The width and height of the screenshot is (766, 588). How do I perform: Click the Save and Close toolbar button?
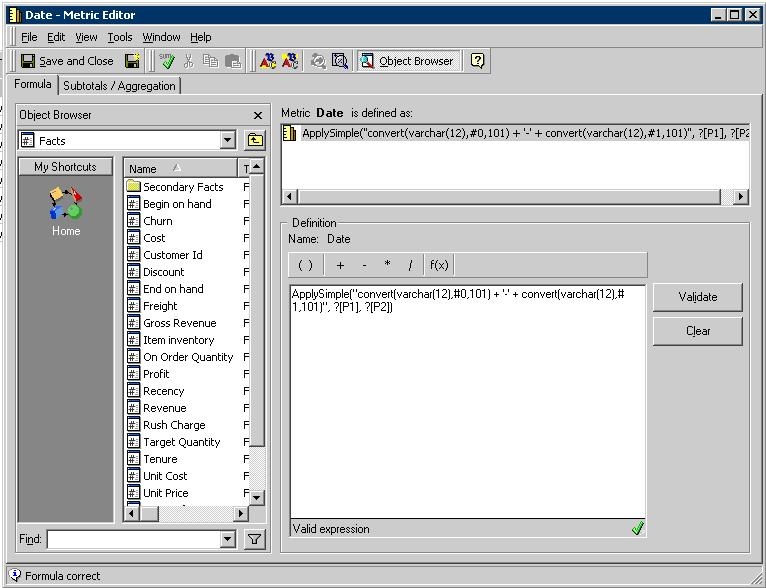click(x=67, y=61)
